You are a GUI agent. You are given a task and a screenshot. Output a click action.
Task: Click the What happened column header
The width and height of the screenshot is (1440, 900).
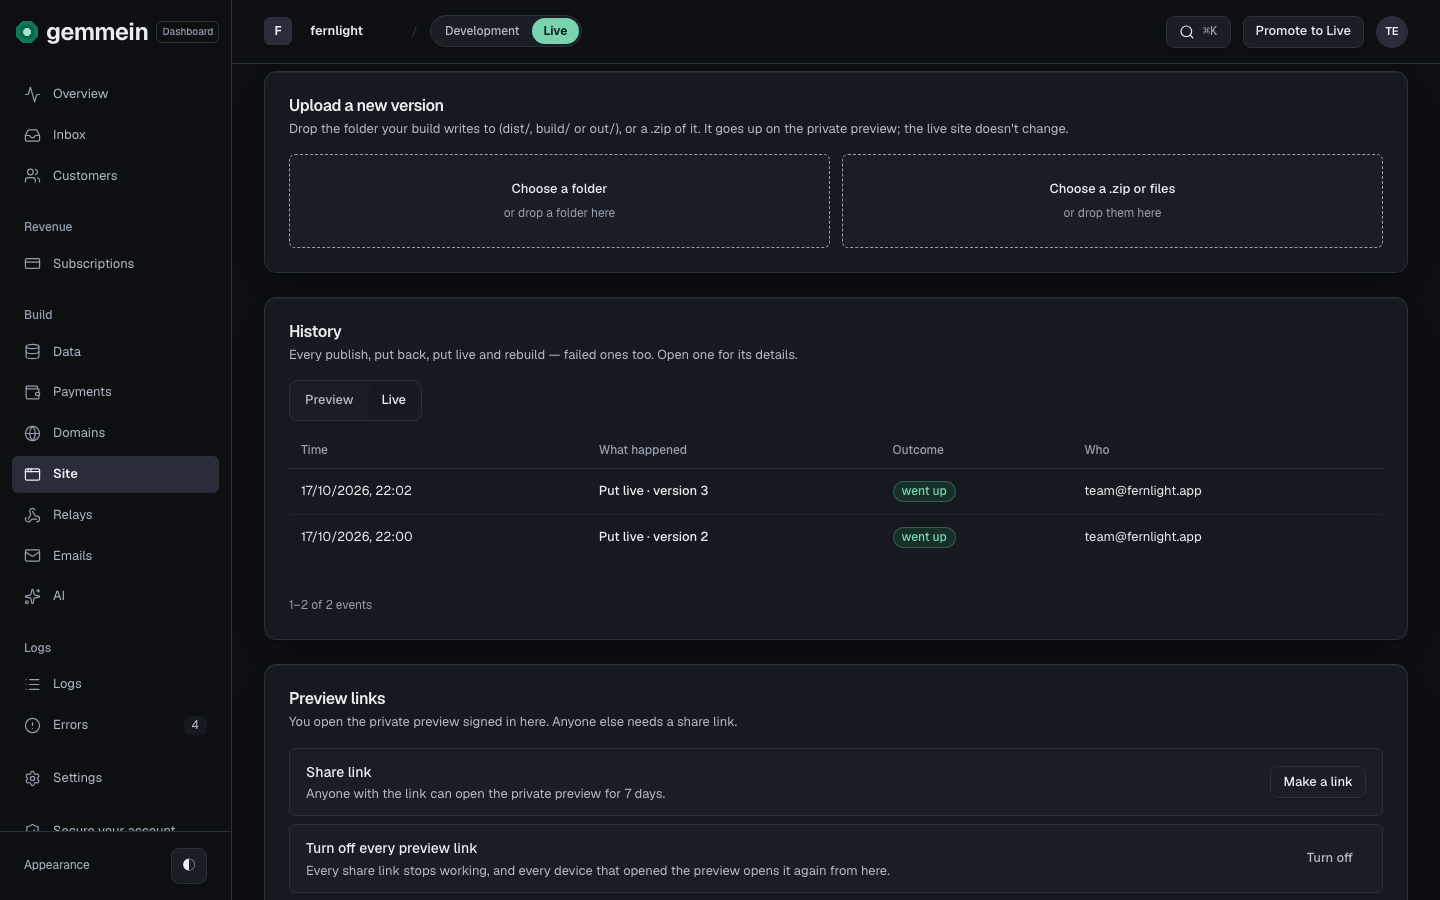[643, 450]
